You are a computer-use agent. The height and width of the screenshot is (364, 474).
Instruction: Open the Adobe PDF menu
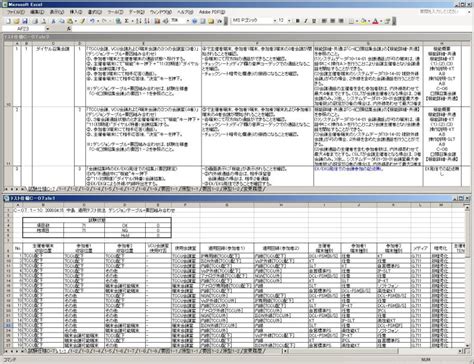click(212, 12)
